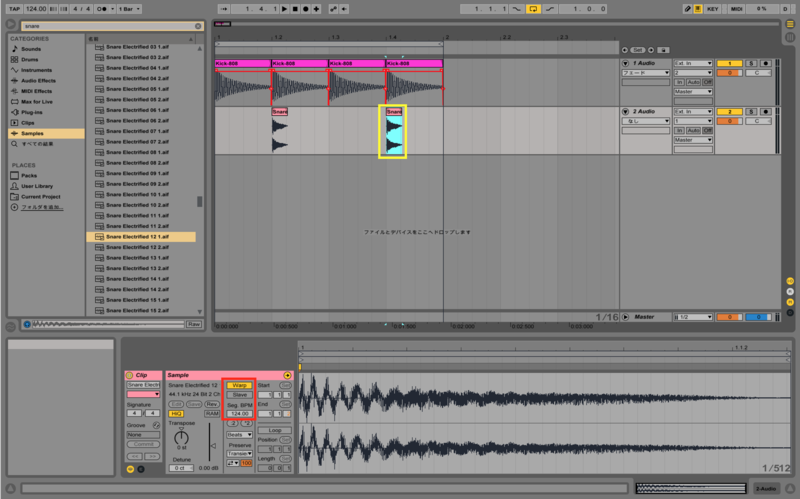Click the Stop button in the transport
The height and width of the screenshot is (499, 800).
(x=295, y=9)
